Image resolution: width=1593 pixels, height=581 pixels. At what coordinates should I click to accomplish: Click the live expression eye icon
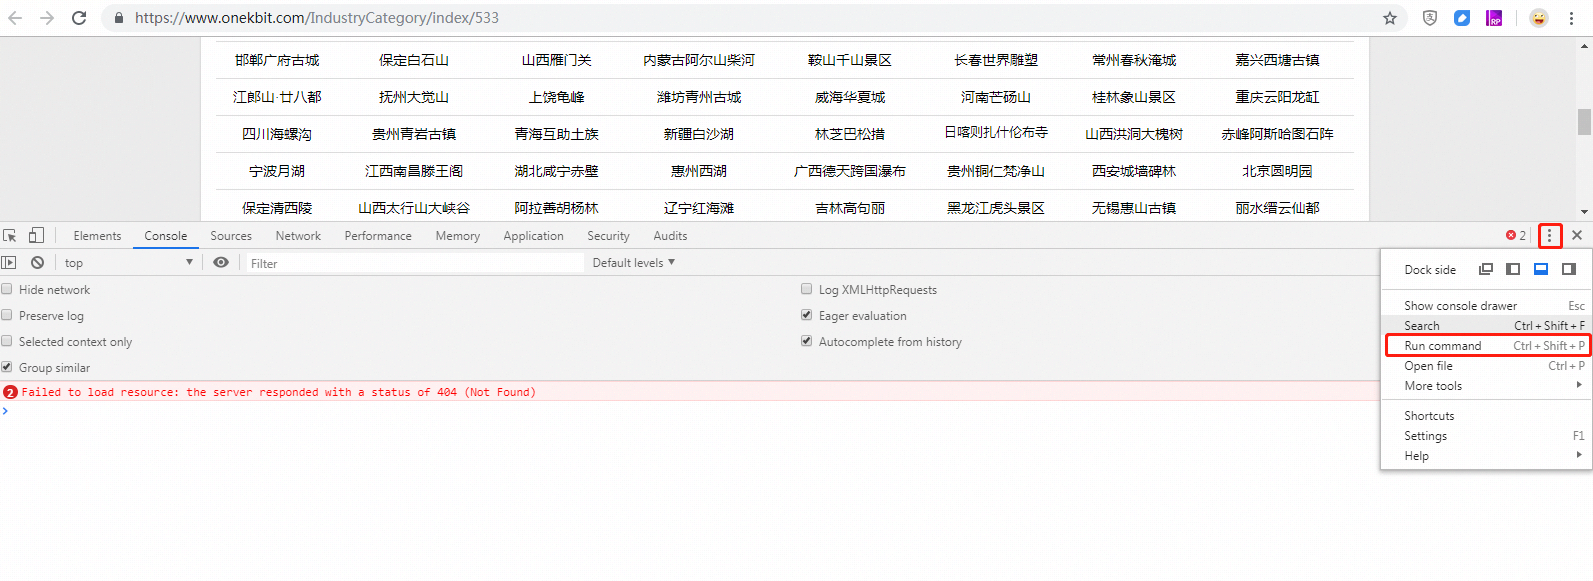[x=221, y=263]
